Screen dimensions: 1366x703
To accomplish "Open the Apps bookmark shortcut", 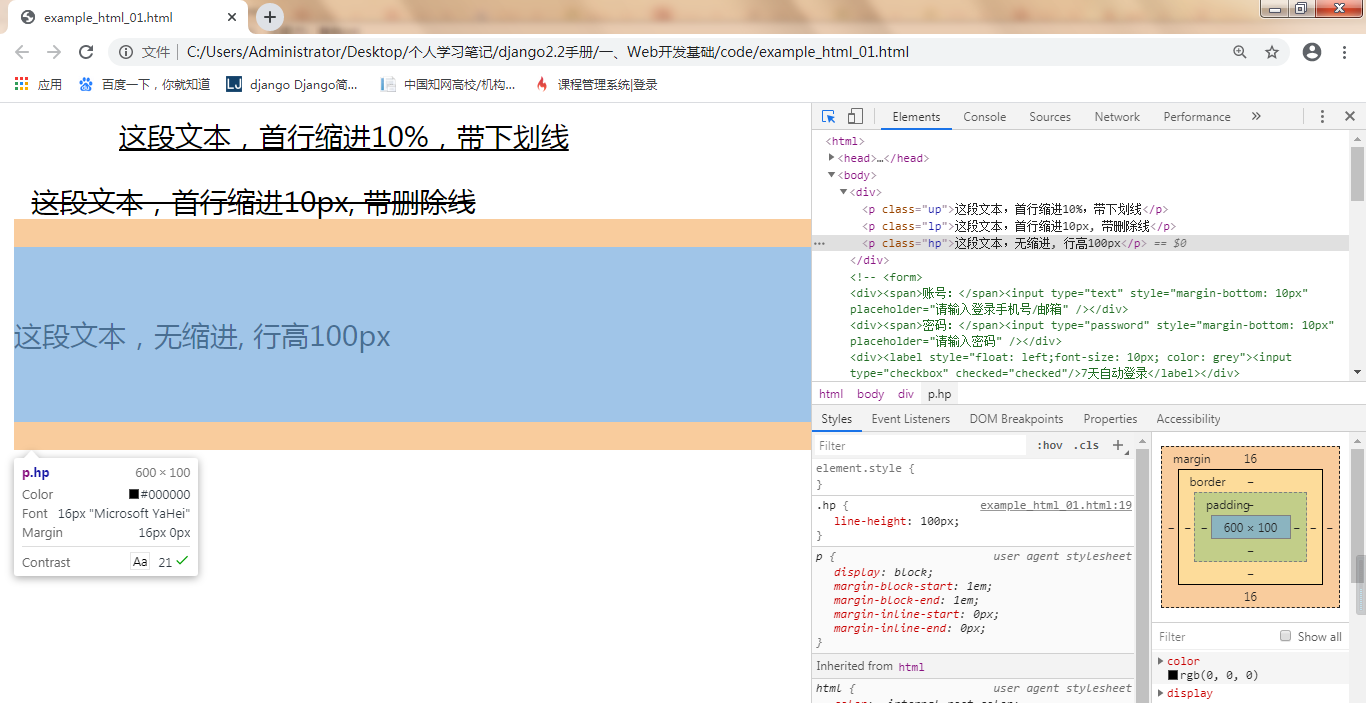I will pos(38,85).
